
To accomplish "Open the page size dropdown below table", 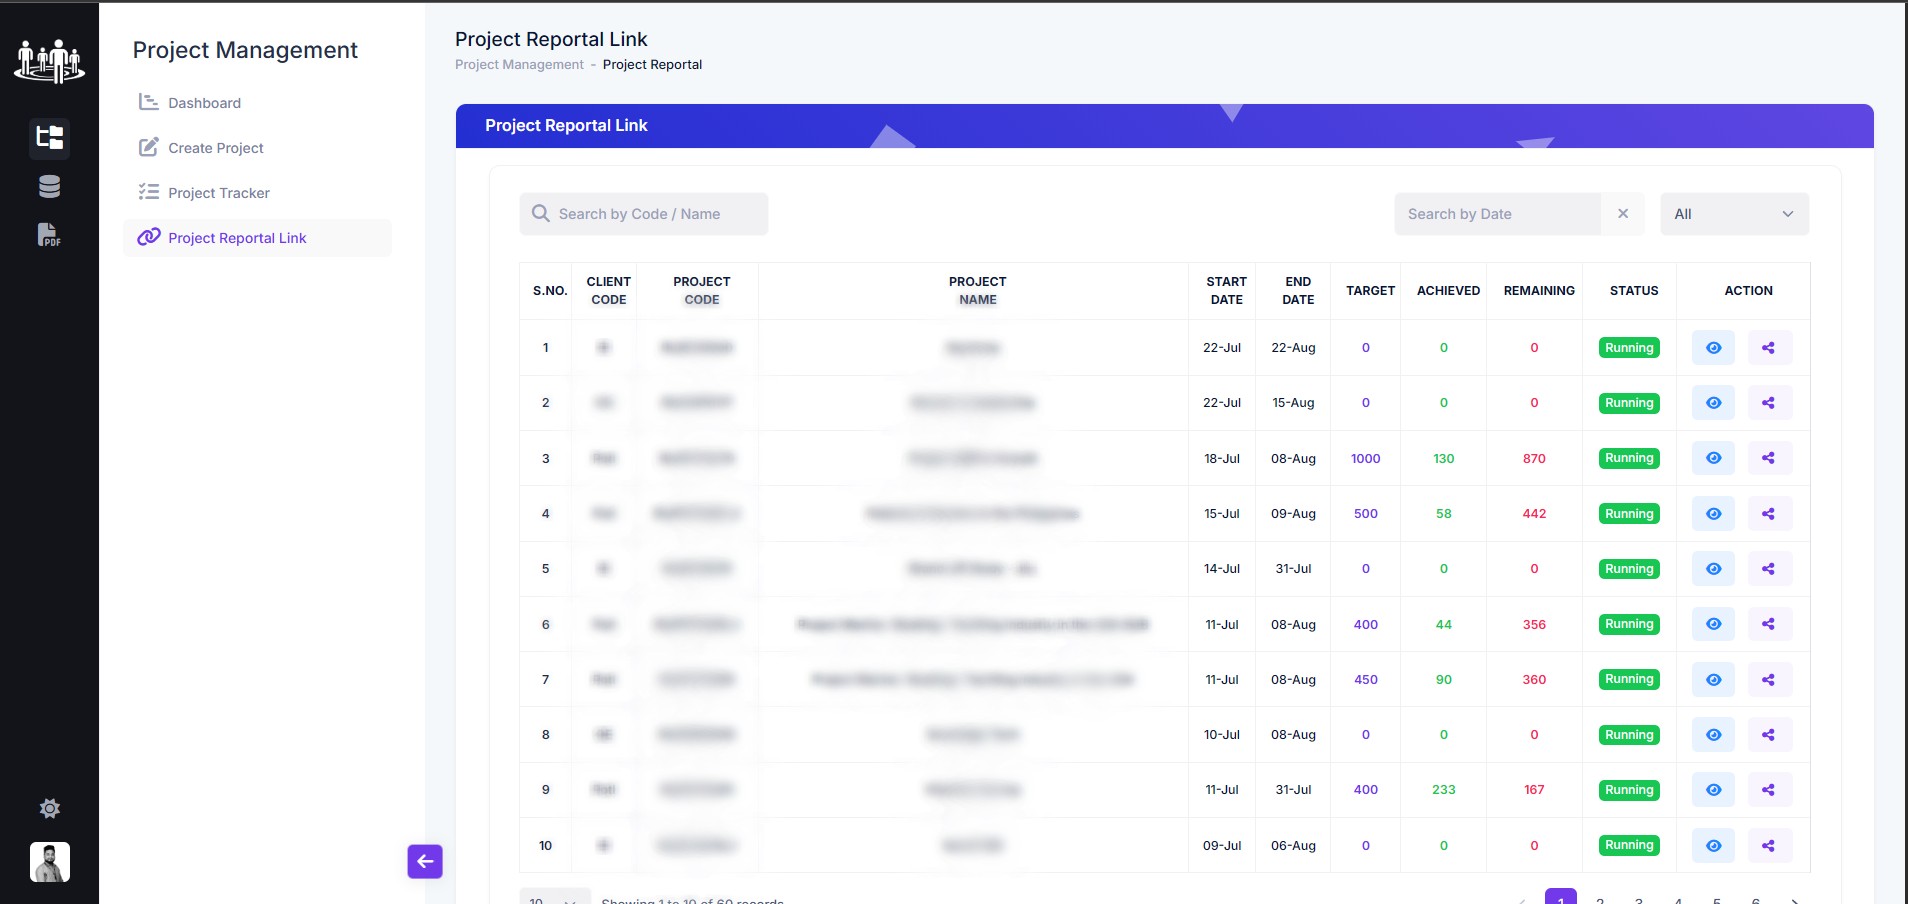I will click(553, 898).
